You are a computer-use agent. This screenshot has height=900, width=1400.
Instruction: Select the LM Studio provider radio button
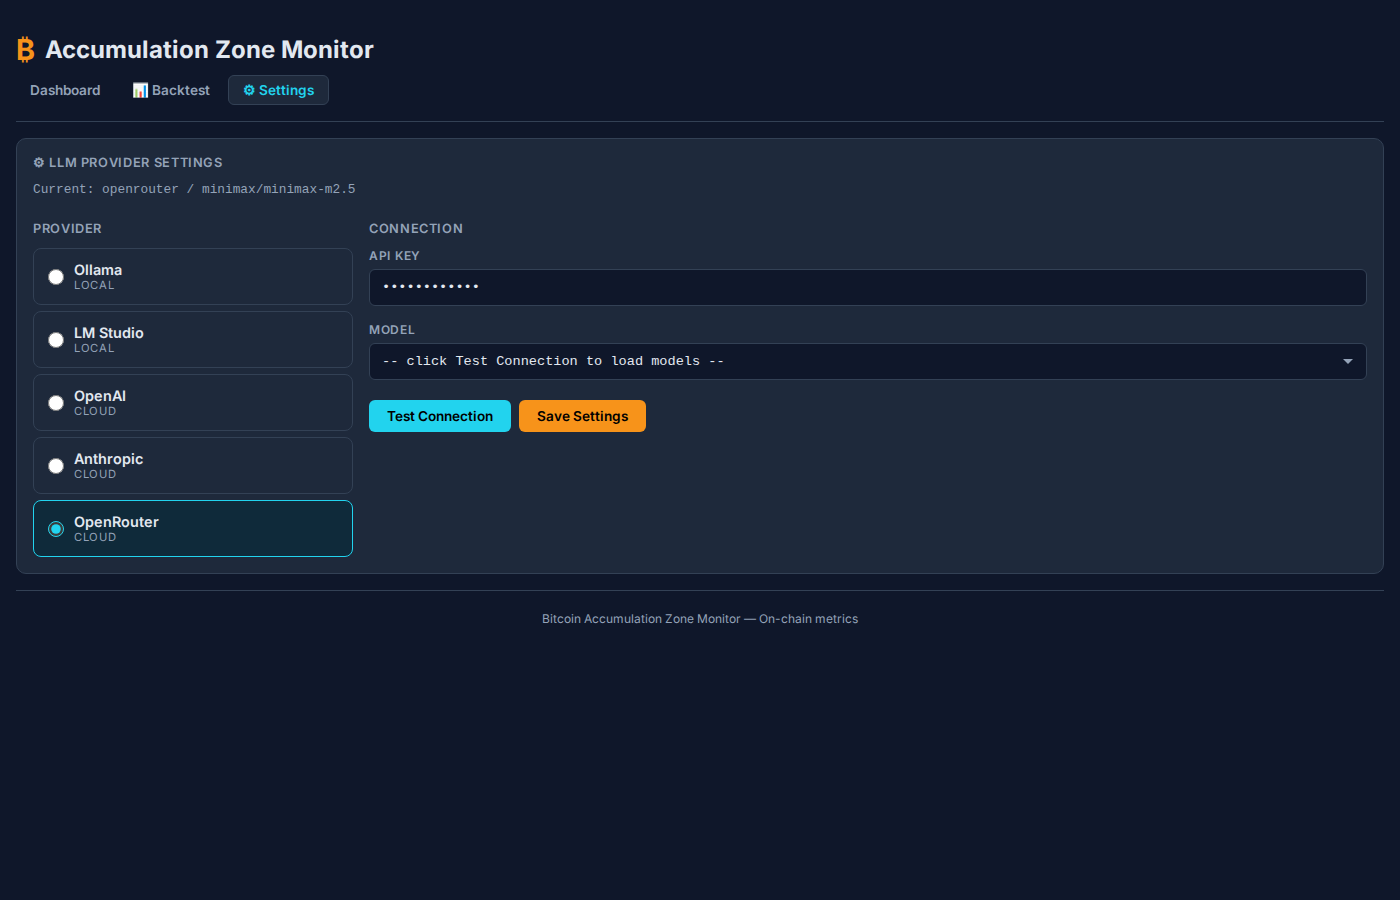[56, 340]
